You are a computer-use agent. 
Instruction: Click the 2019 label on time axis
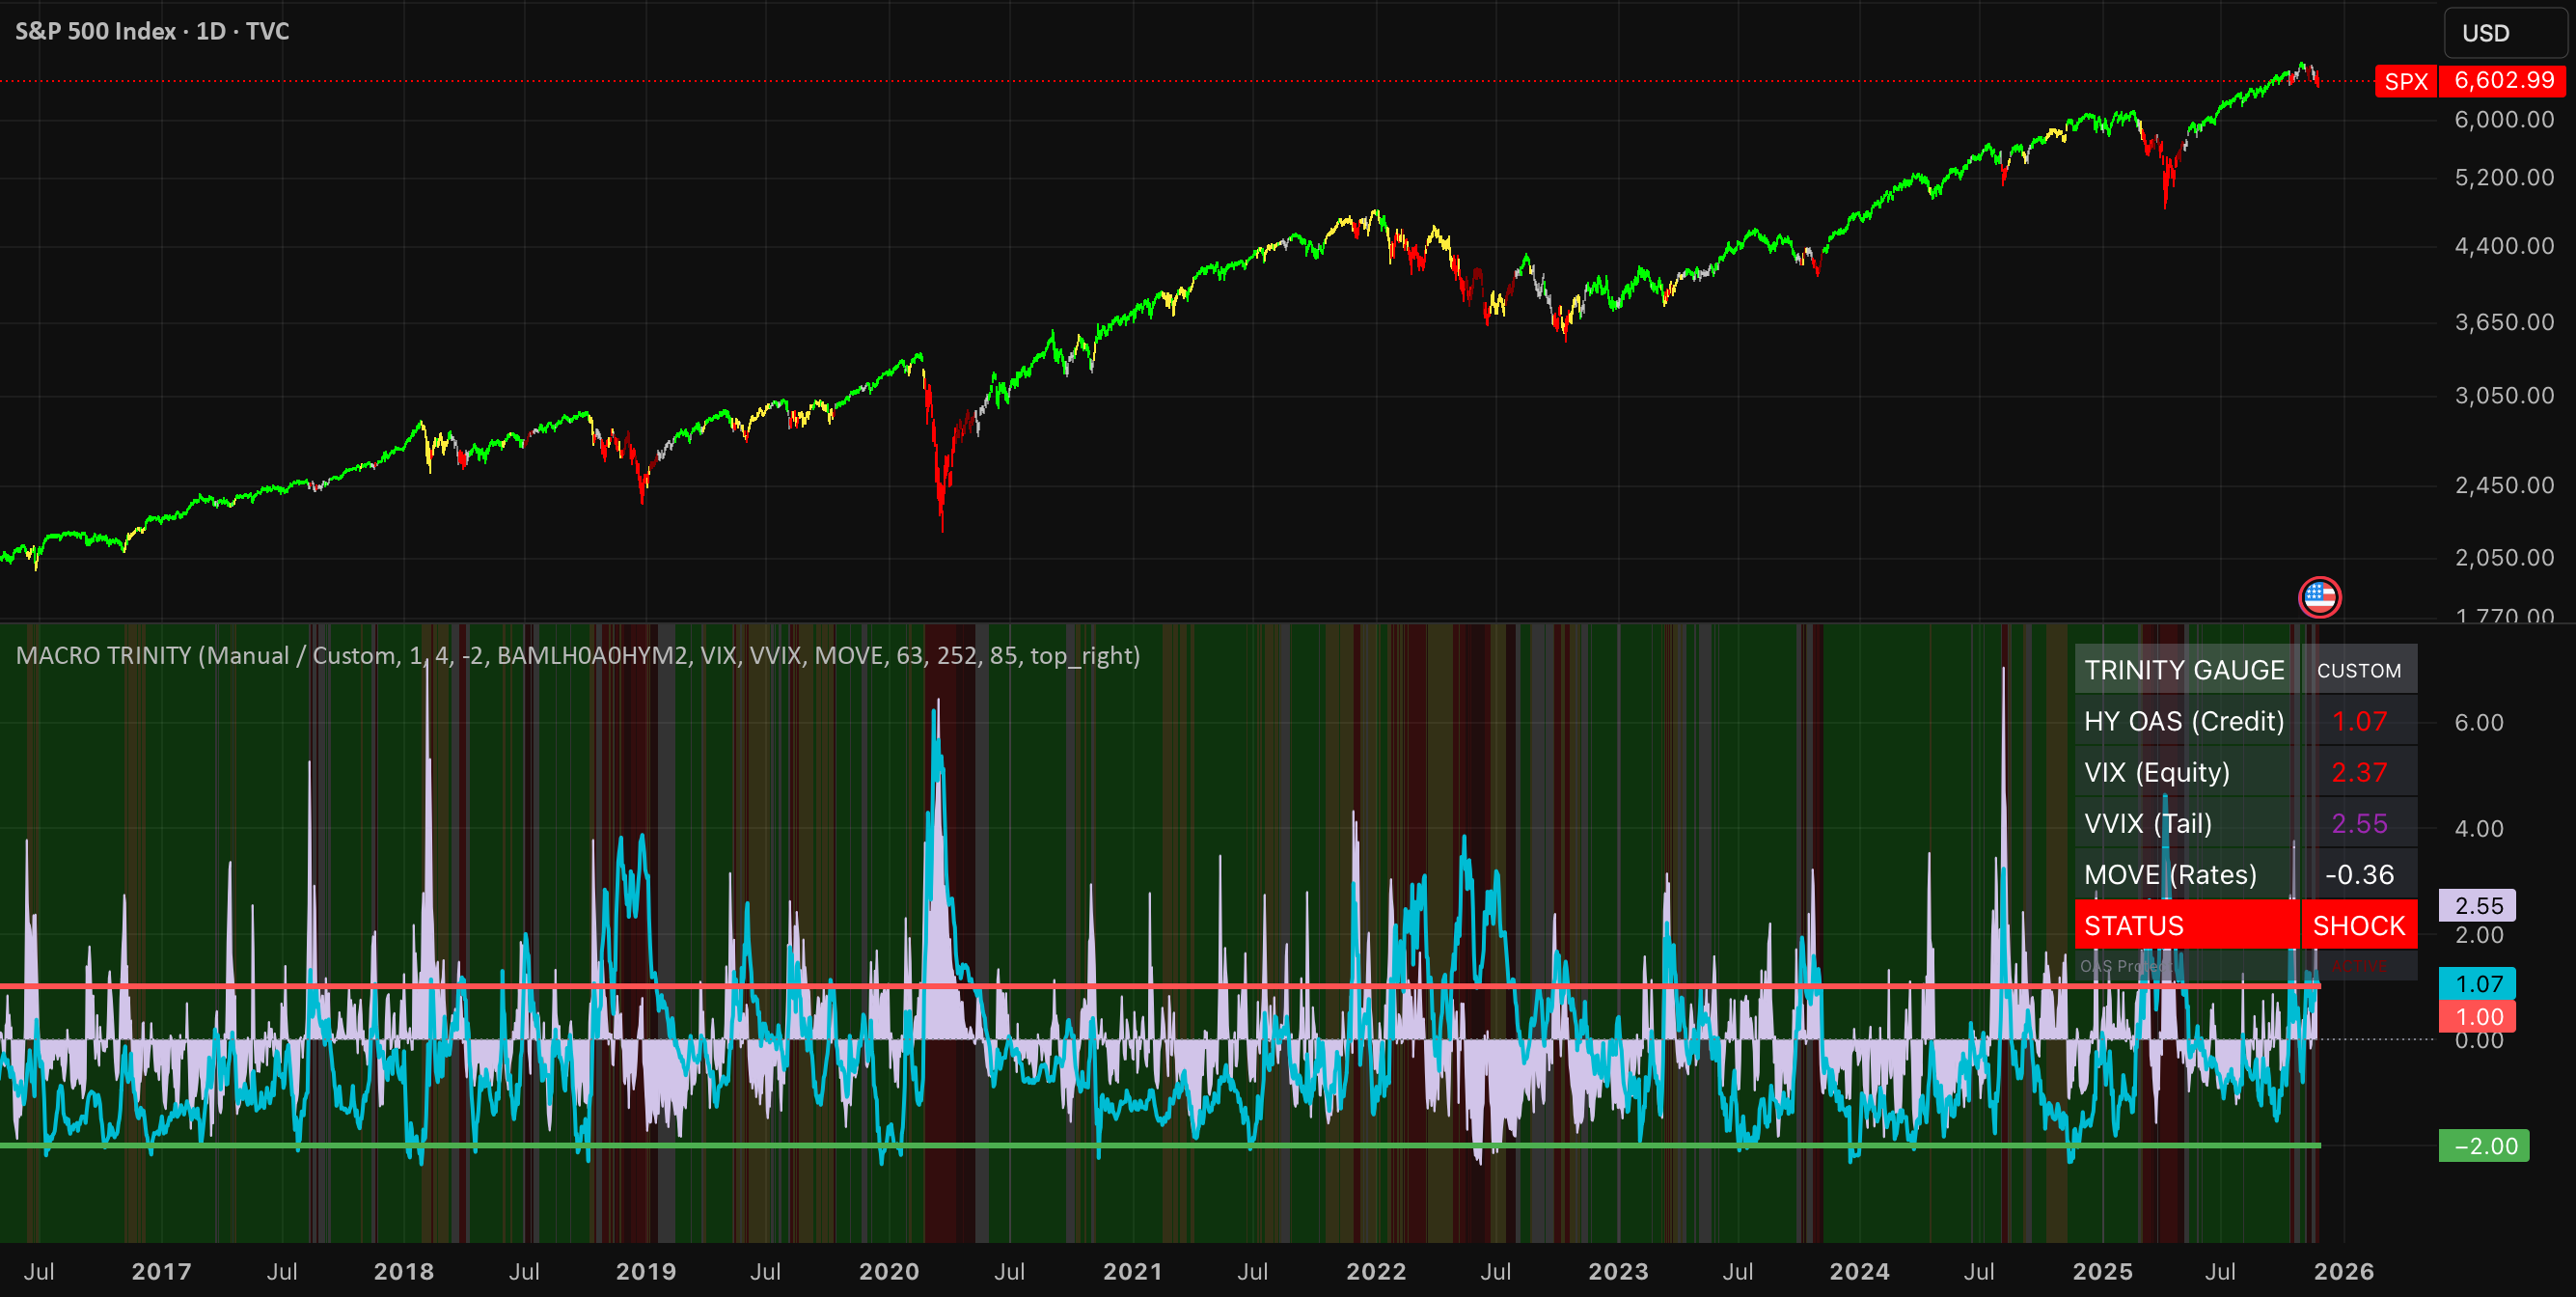(645, 1271)
